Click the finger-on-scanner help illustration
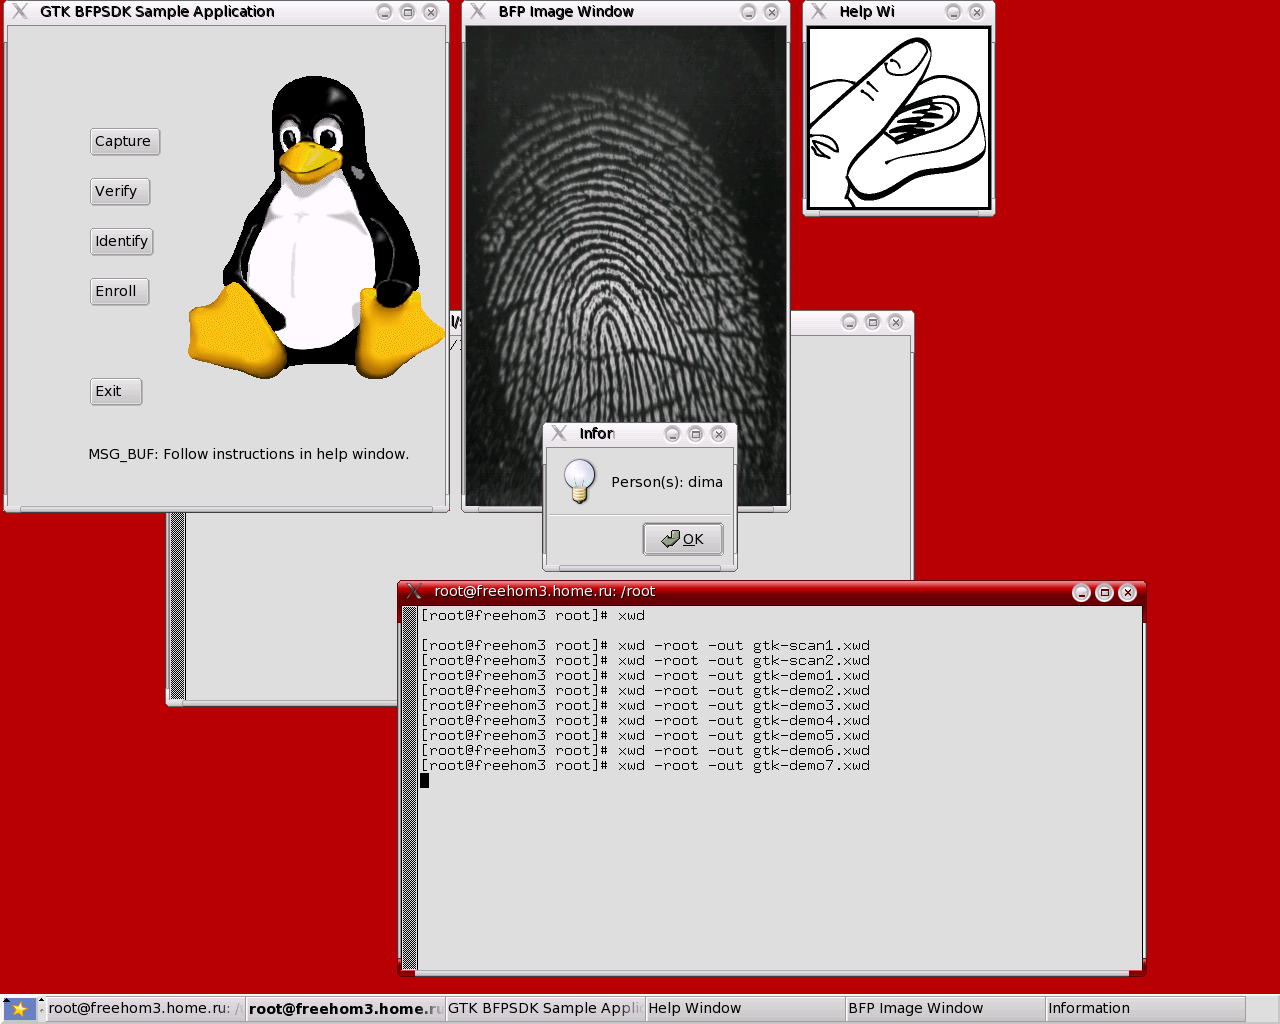Image resolution: width=1280 pixels, height=1024 pixels. pos(898,118)
